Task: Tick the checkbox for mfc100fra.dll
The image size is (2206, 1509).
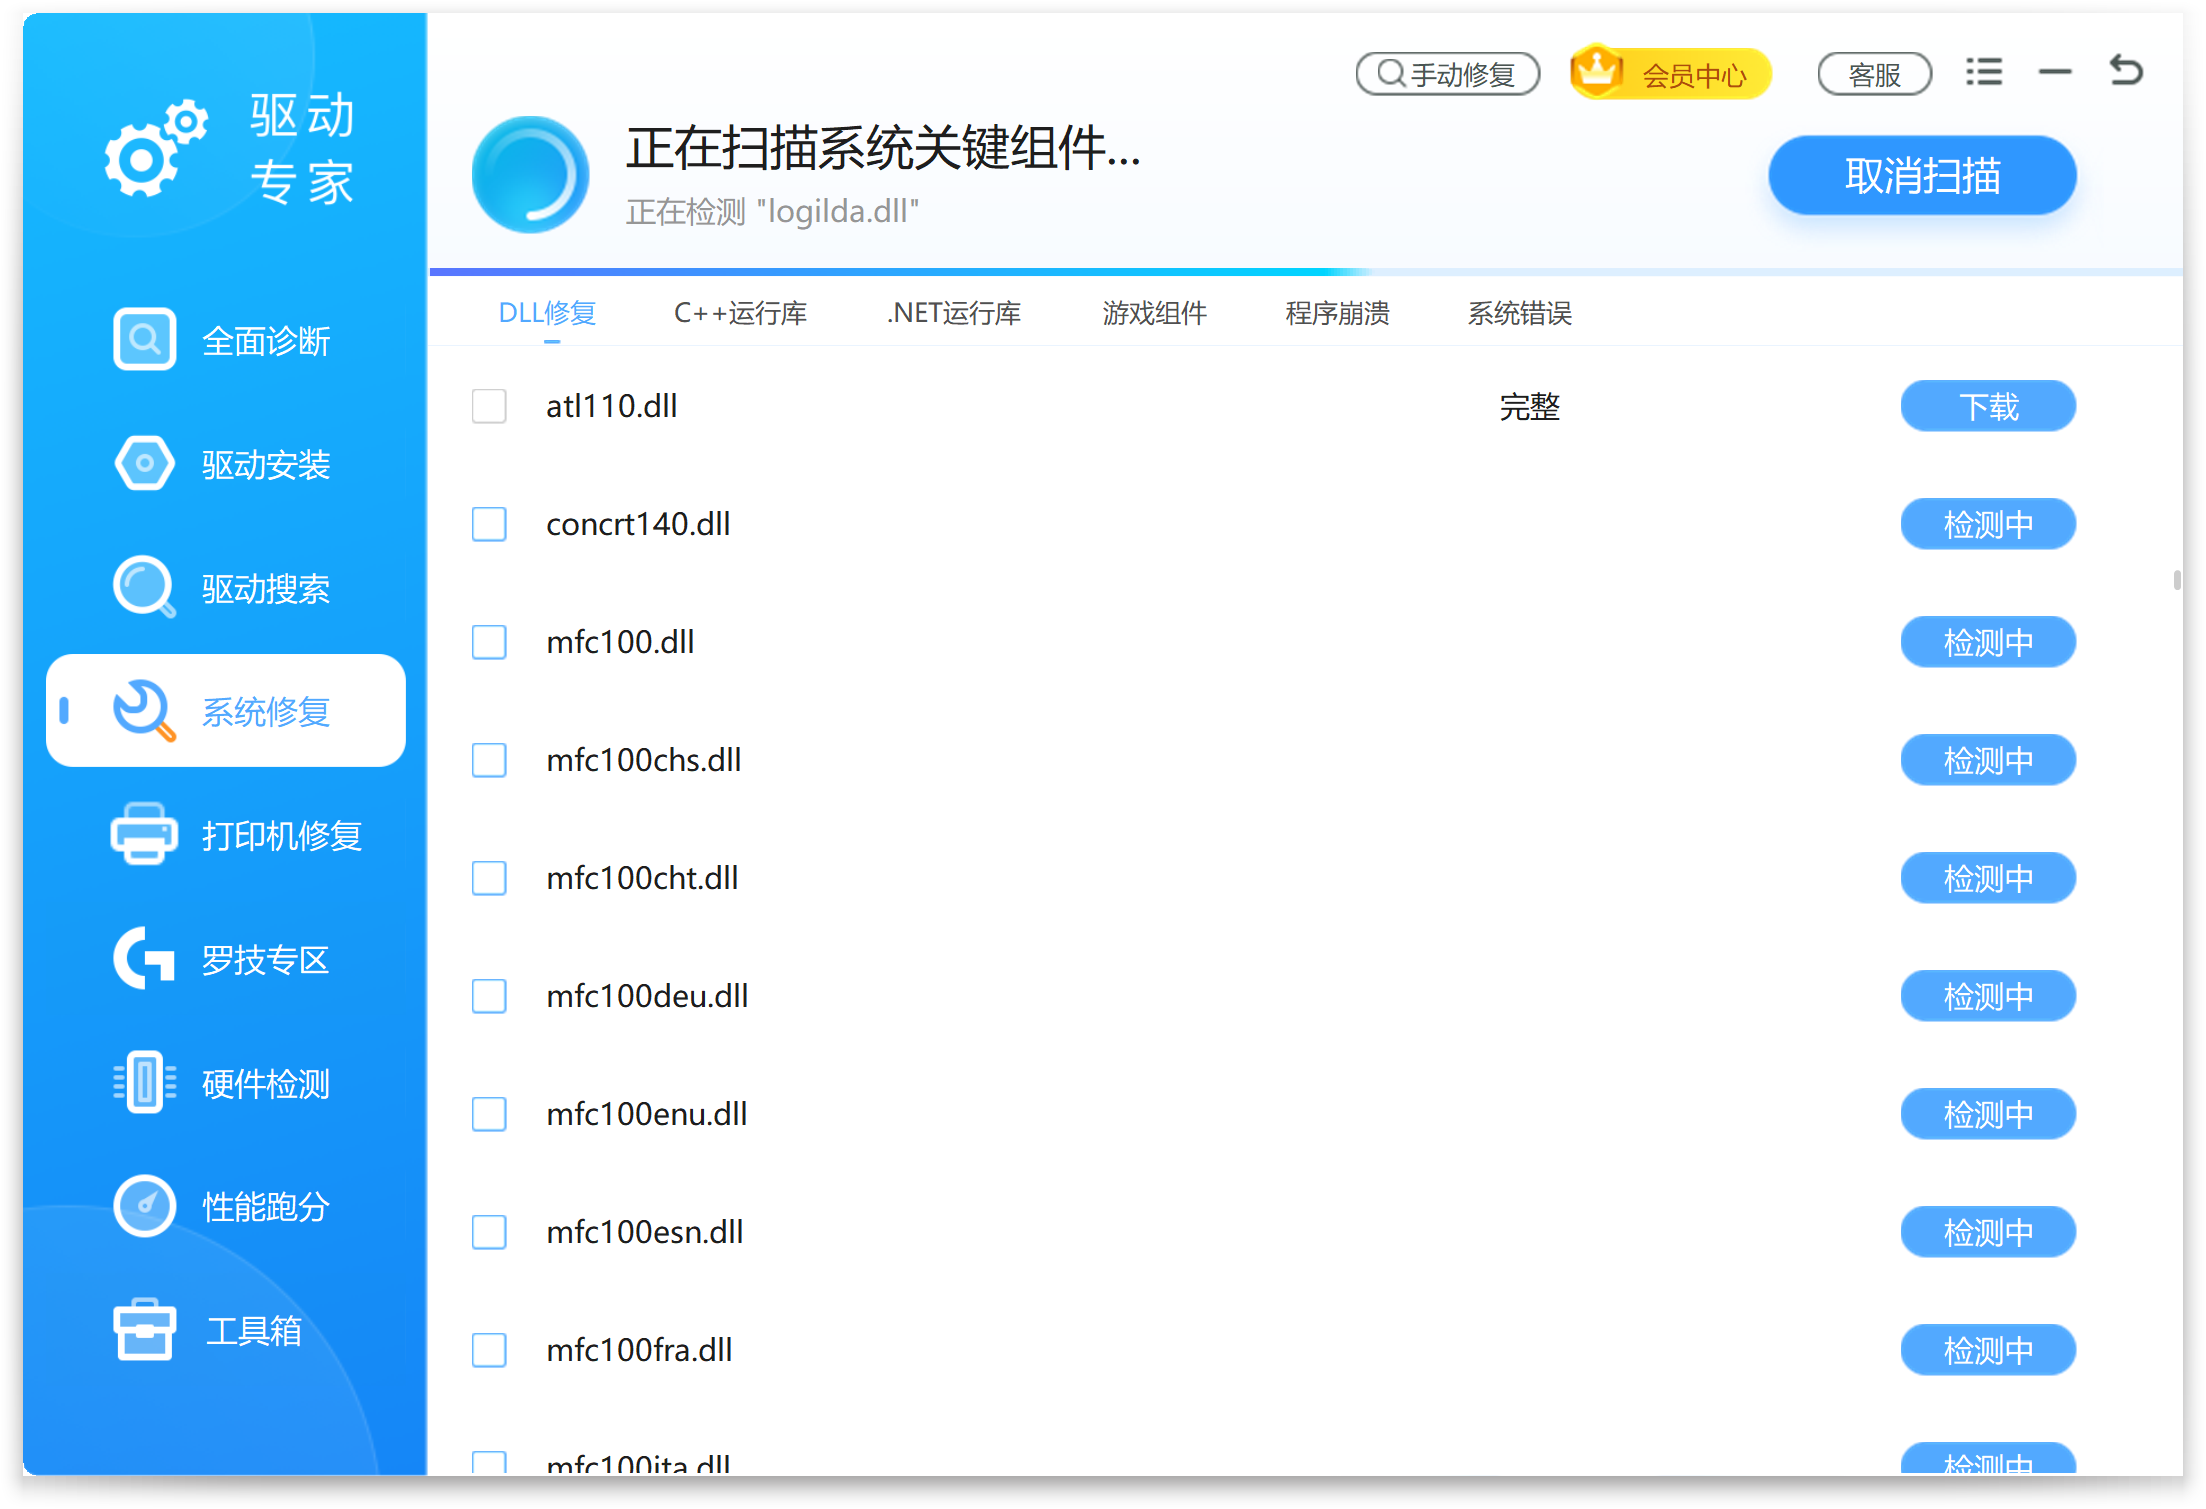Action: (x=489, y=1350)
